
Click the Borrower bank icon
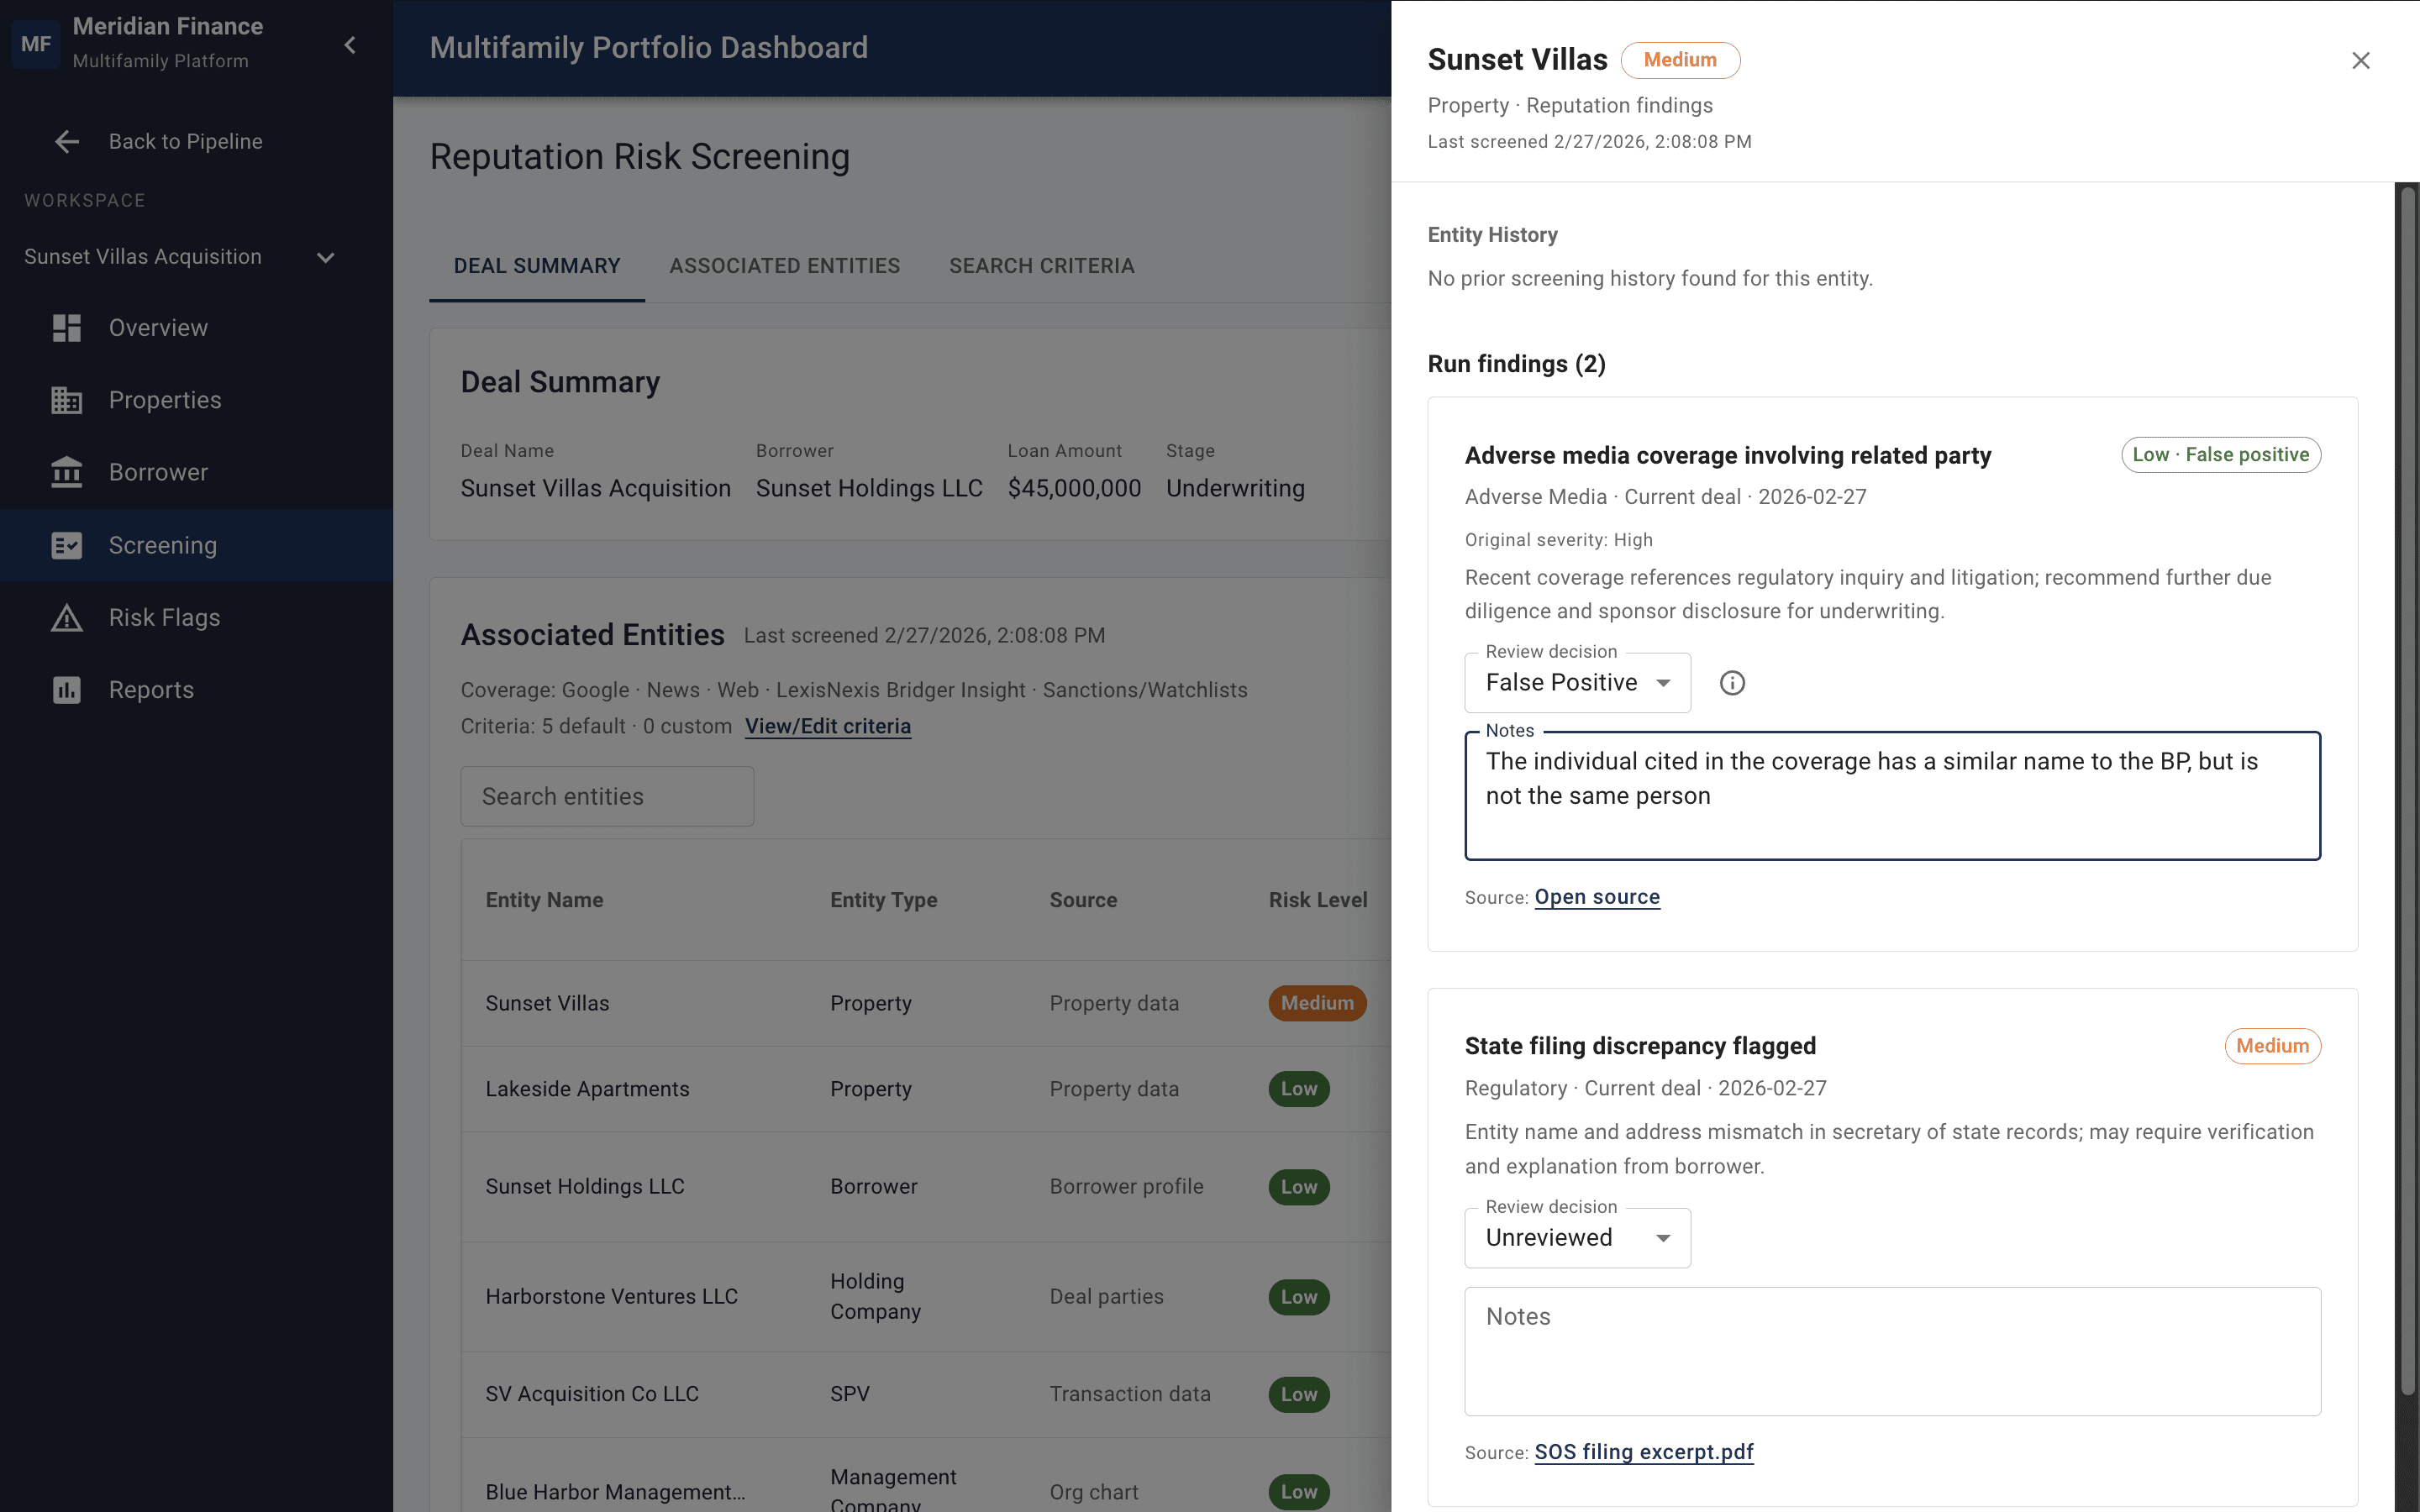click(x=66, y=472)
